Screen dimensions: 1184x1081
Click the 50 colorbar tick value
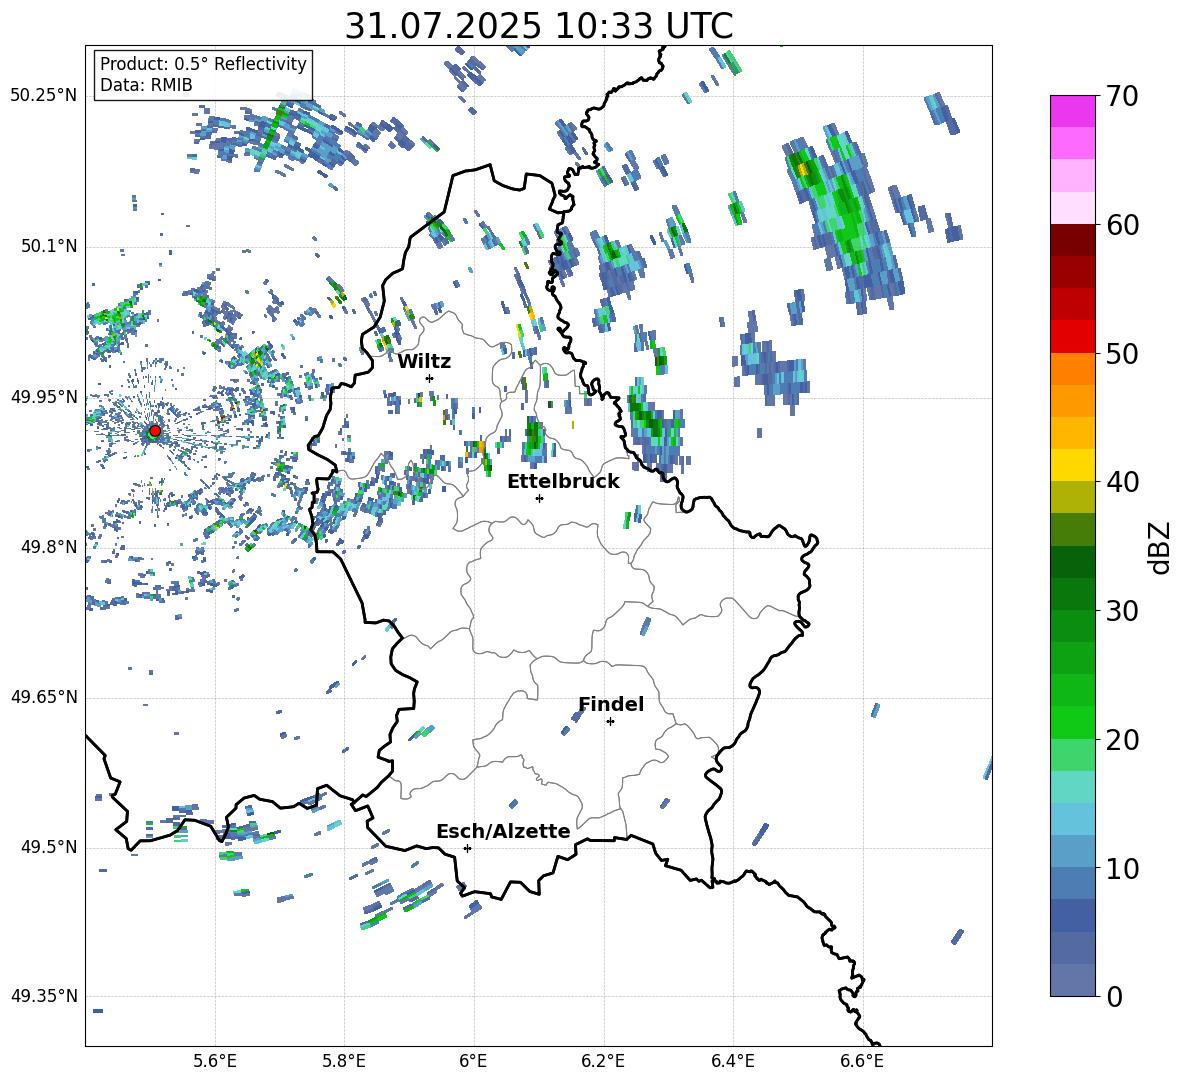[1122, 353]
